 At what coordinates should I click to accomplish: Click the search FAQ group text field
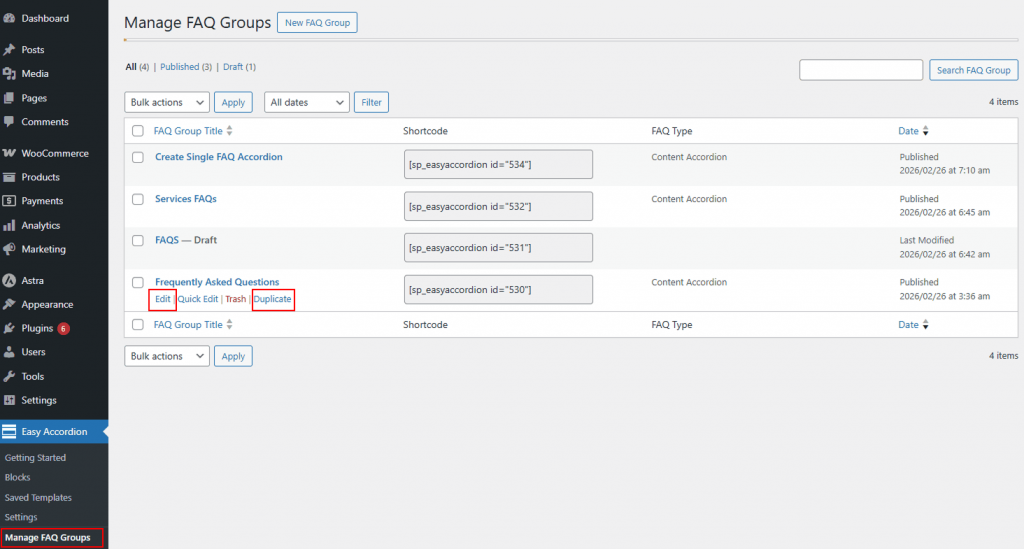point(861,70)
